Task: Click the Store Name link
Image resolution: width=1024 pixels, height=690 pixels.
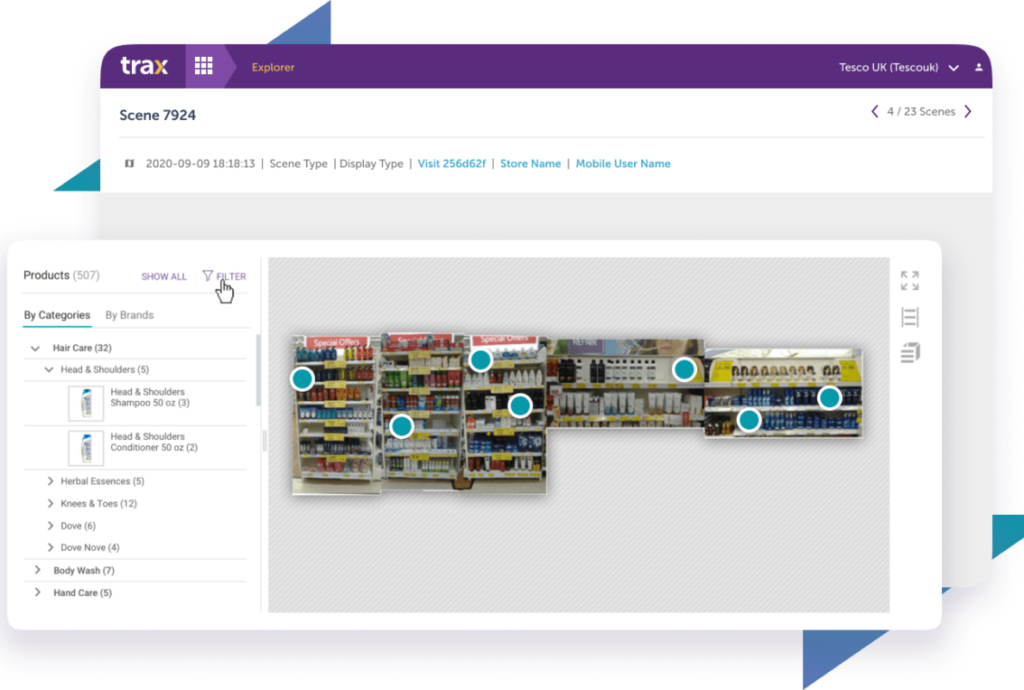Action: click(530, 163)
